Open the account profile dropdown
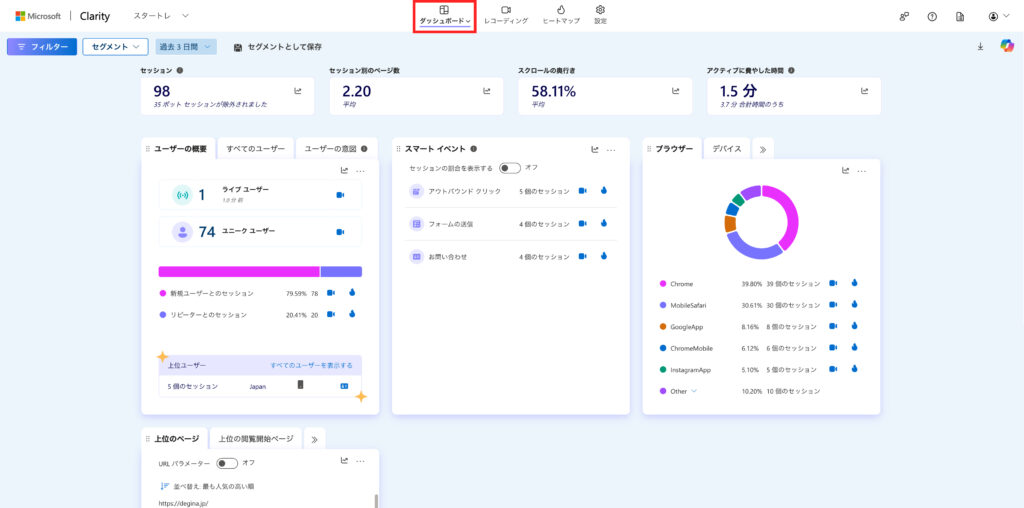The width and height of the screenshot is (1024, 508). pyautogui.click(x=993, y=16)
